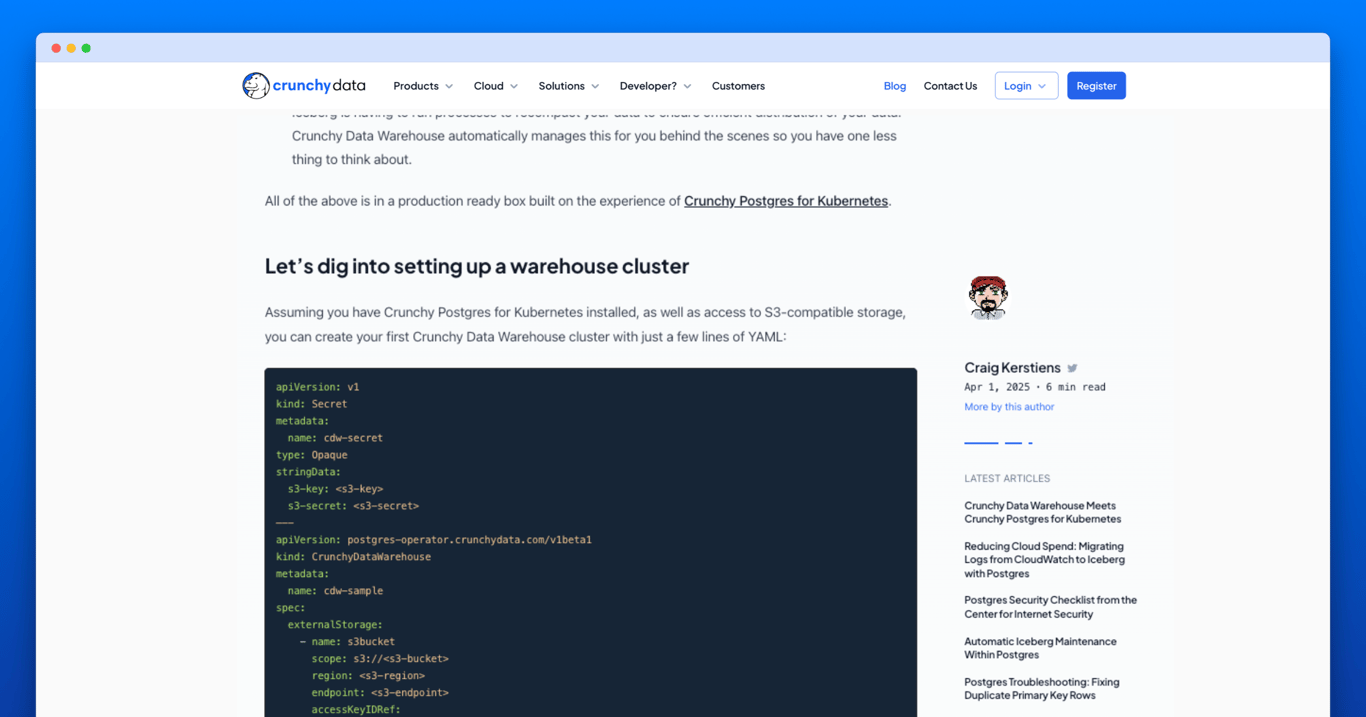Click the 'apiVersion: v1' code line
Image resolution: width=1366 pixels, height=717 pixels.
click(318, 387)
